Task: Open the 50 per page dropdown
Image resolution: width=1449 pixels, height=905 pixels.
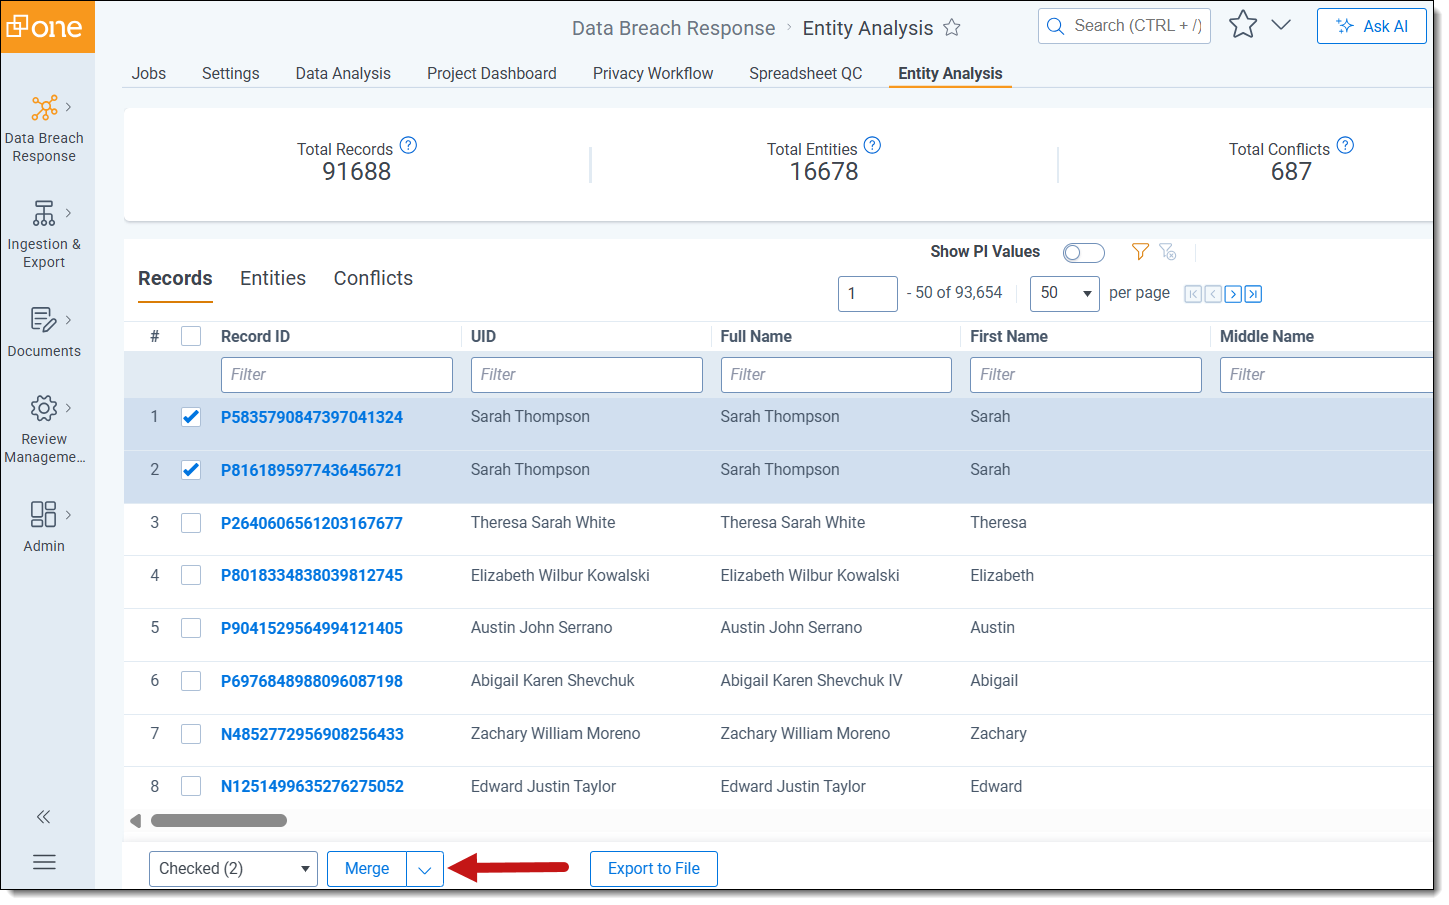Action: pos(1064,294)
